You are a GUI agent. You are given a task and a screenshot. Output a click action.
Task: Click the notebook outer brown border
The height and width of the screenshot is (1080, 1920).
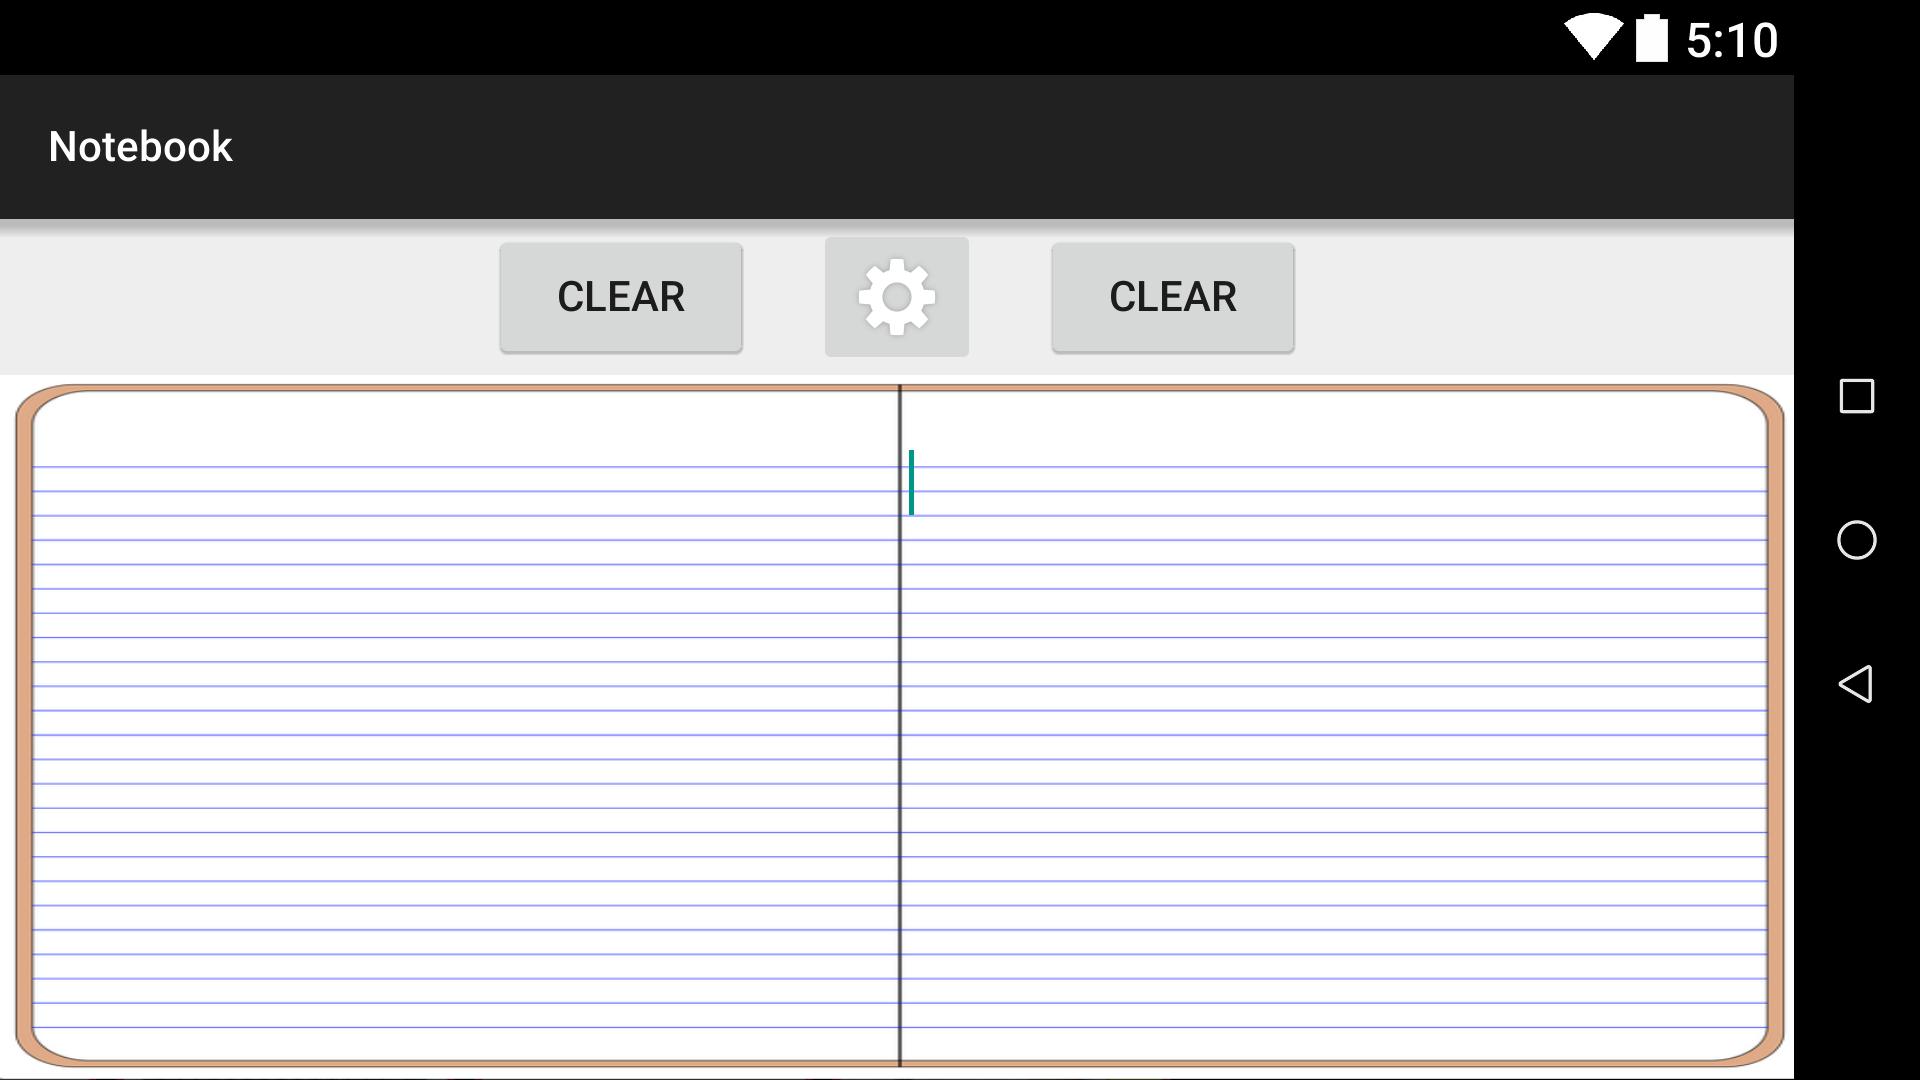click(x=21, y=719)
